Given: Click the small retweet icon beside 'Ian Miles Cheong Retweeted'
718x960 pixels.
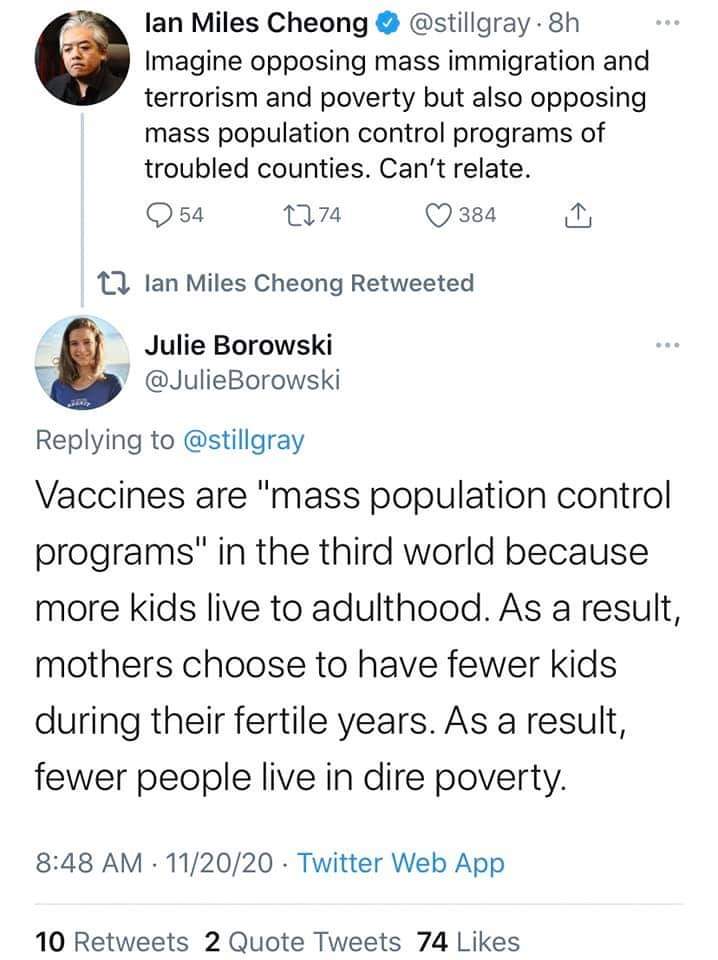Looking at the screenshot, I should pos(114,283).
